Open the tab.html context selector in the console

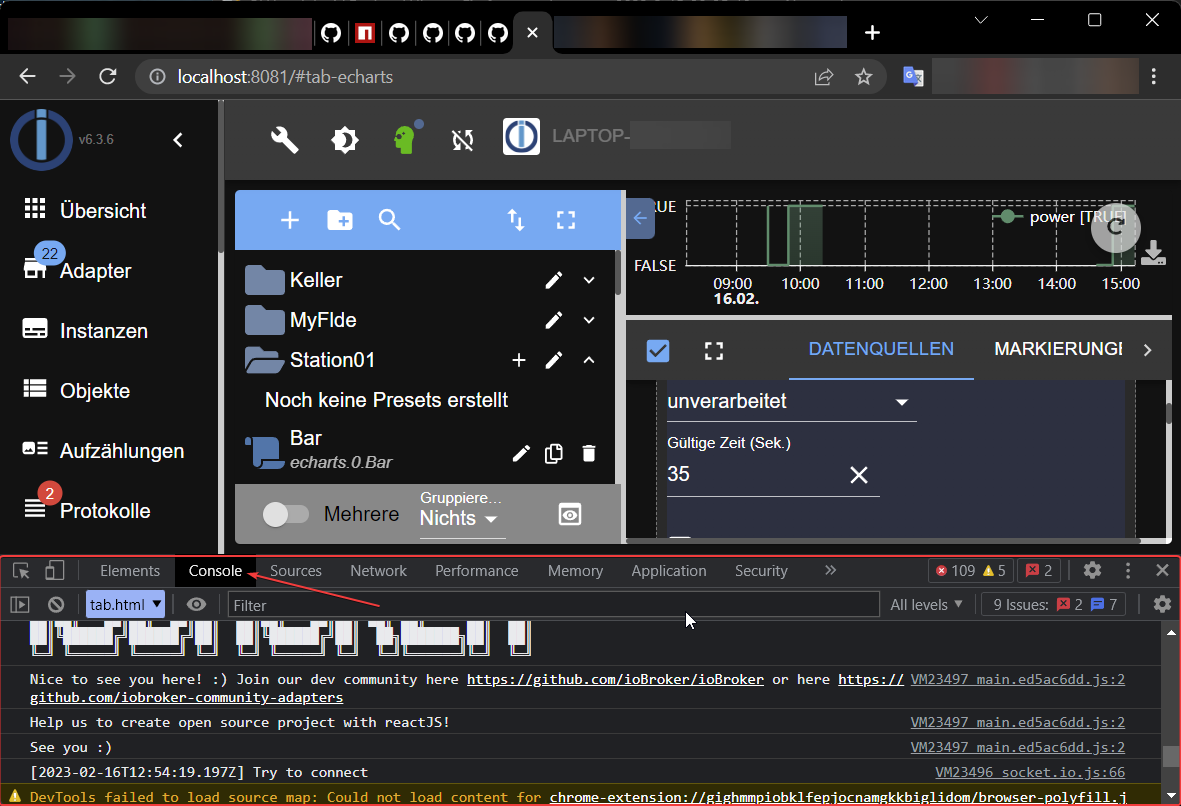(125, 604)
